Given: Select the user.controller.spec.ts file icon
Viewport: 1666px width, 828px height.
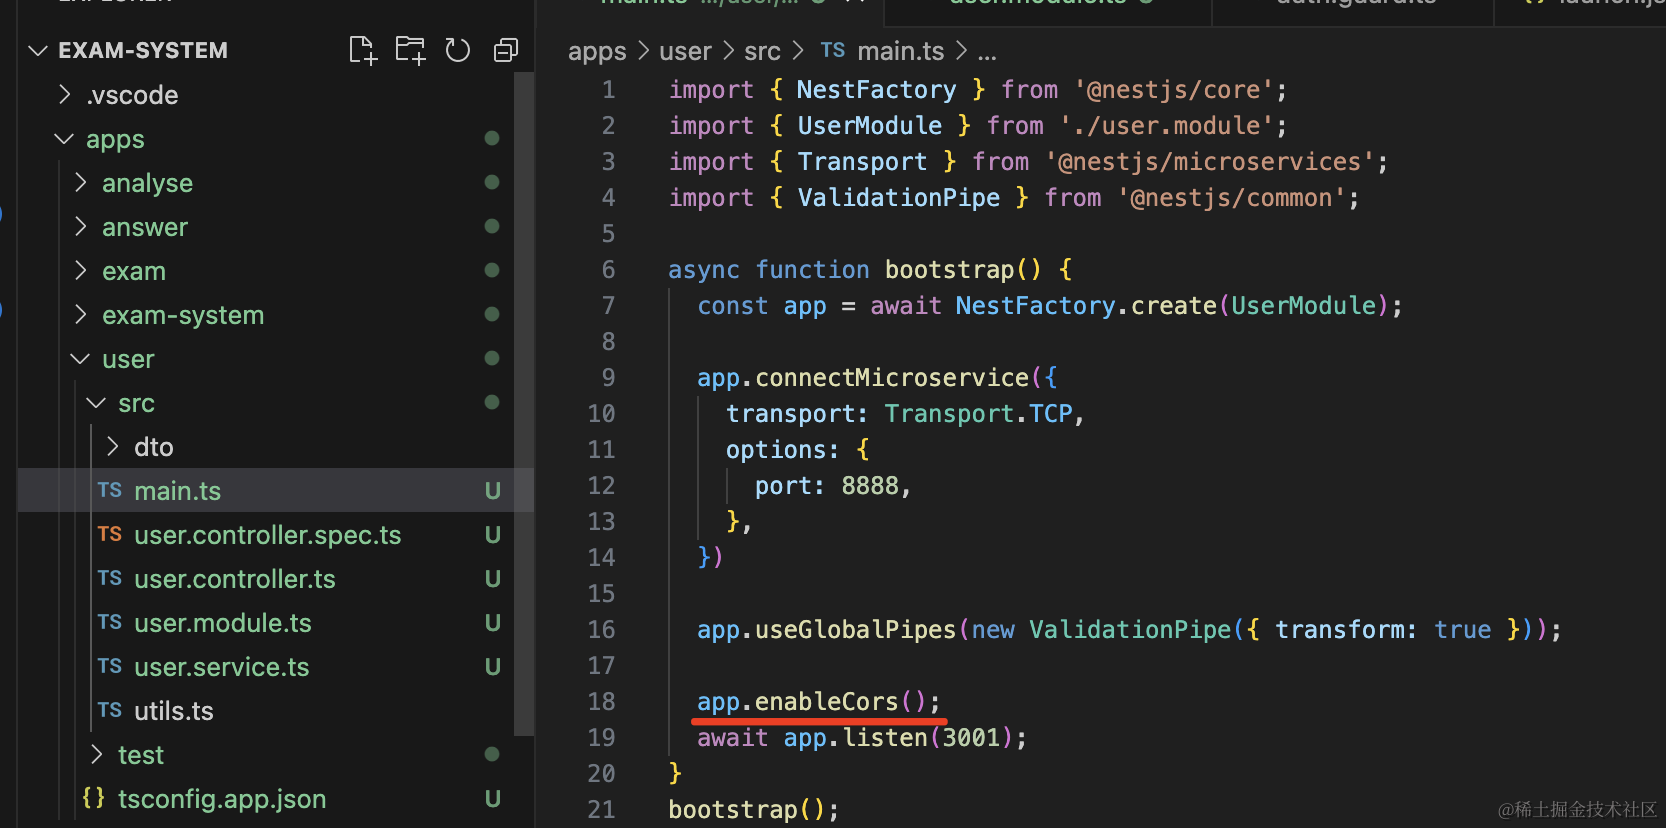Looking at the screenshot, I should click(110, 534).
